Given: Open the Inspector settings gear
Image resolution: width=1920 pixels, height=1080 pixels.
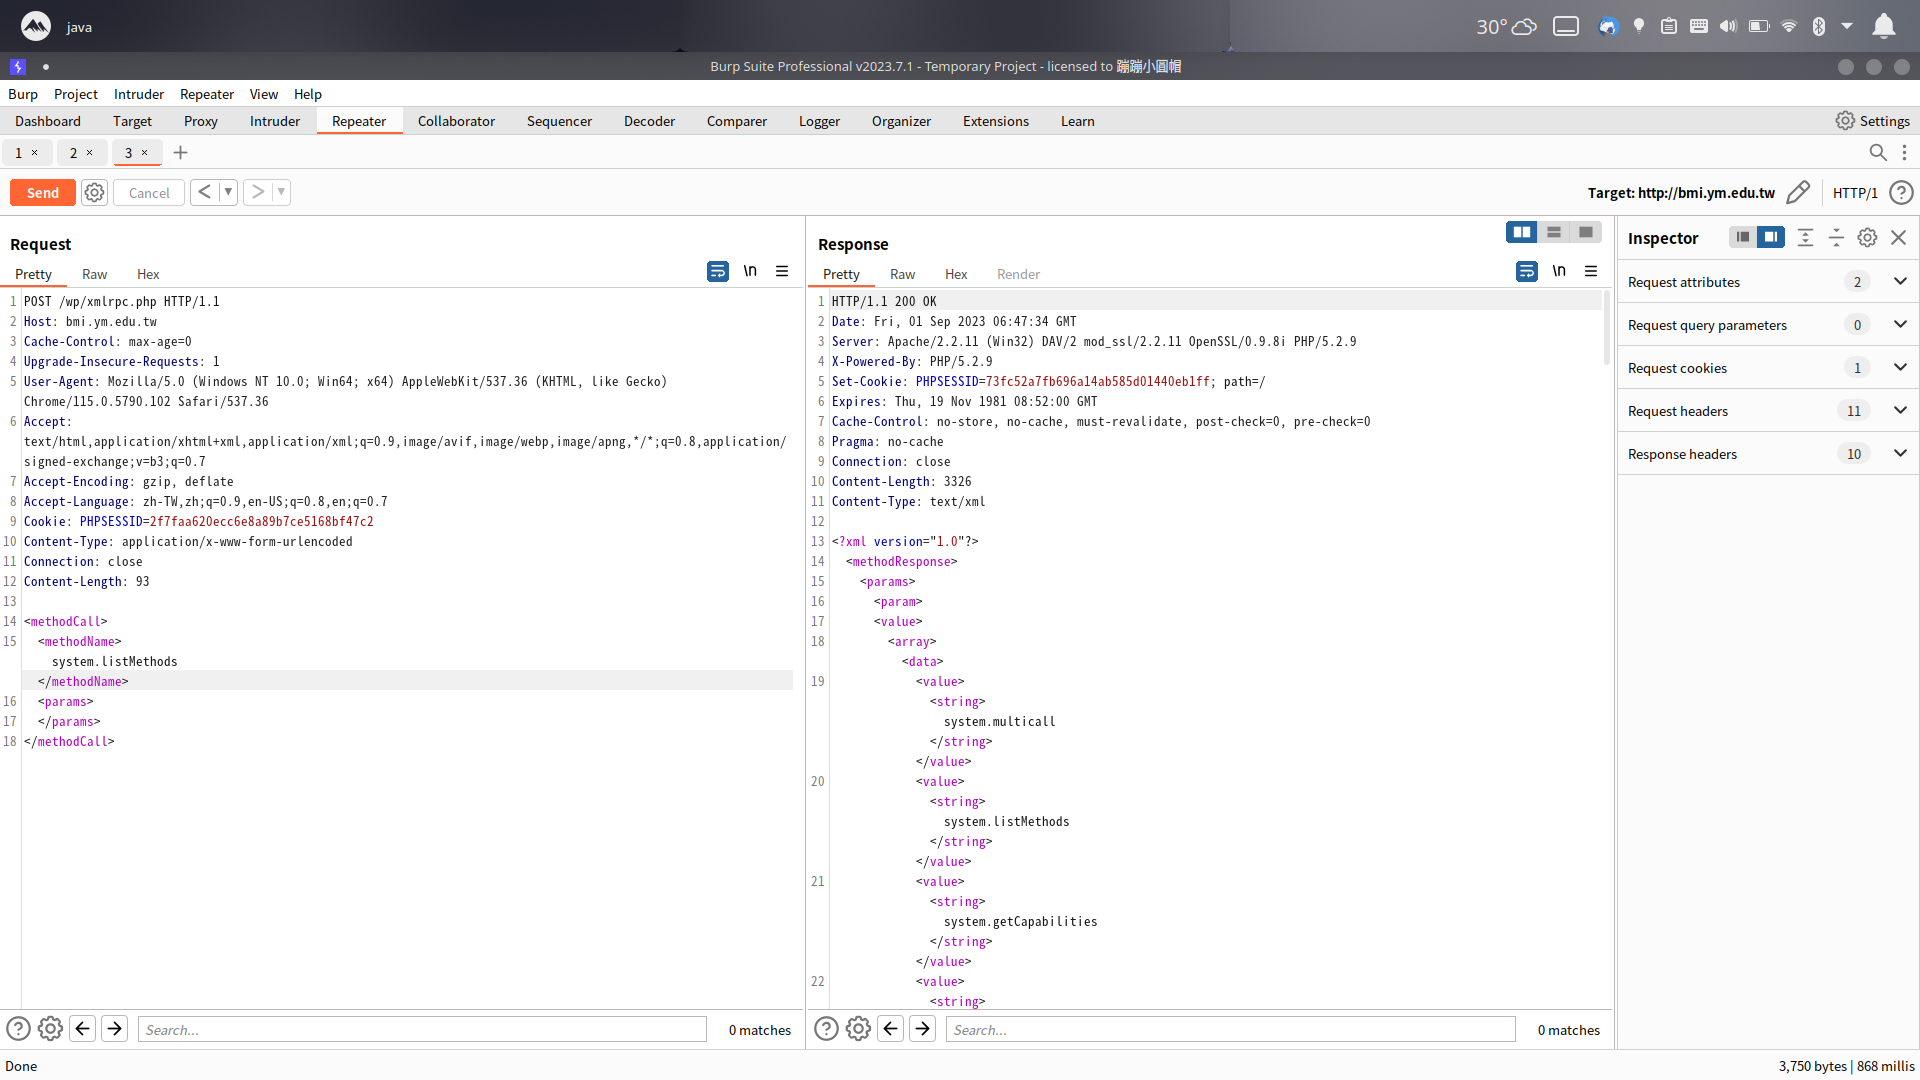Looking at the screenshot, I should pyautogui.click(x=1867, y=238).
